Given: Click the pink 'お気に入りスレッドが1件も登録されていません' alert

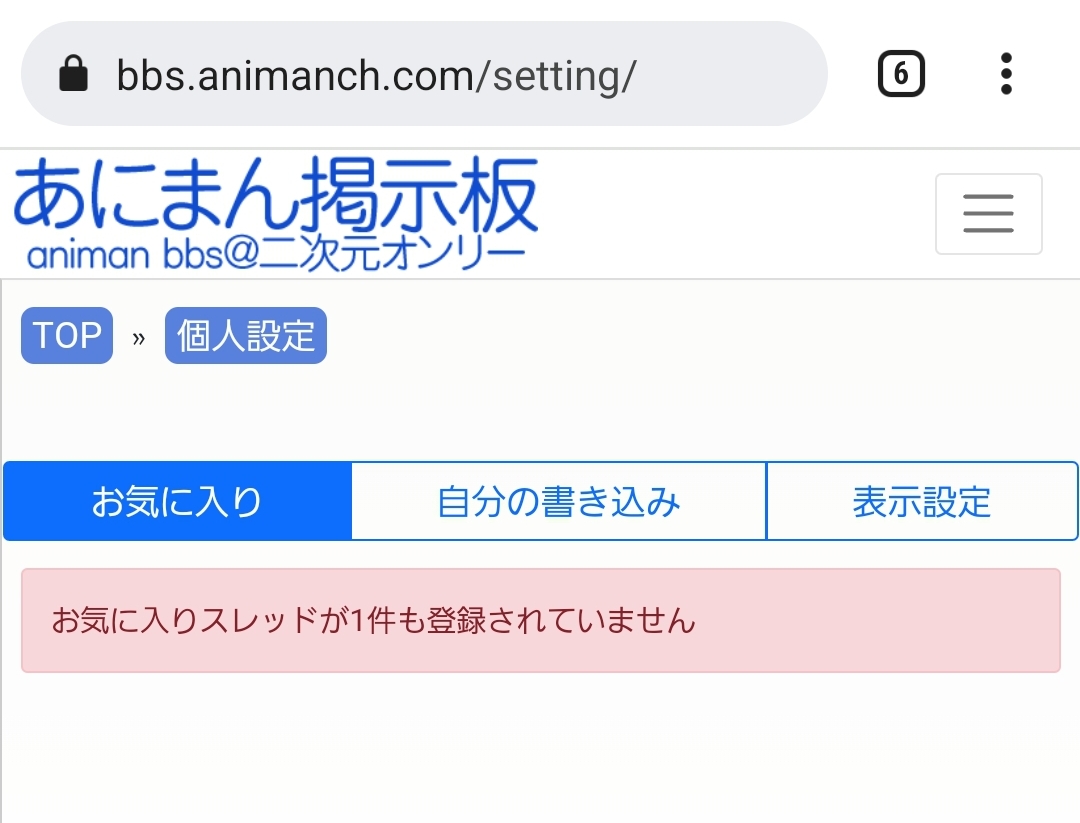Looking at the screenshot, I should point(540,621).
